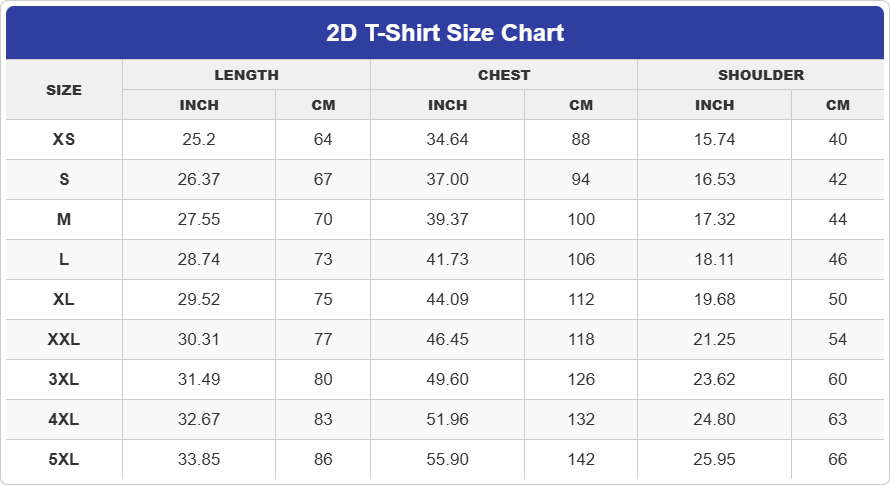Viewport: 890px width, 485px height.
Task: Select the 5XL size row label
Action: 64,460
